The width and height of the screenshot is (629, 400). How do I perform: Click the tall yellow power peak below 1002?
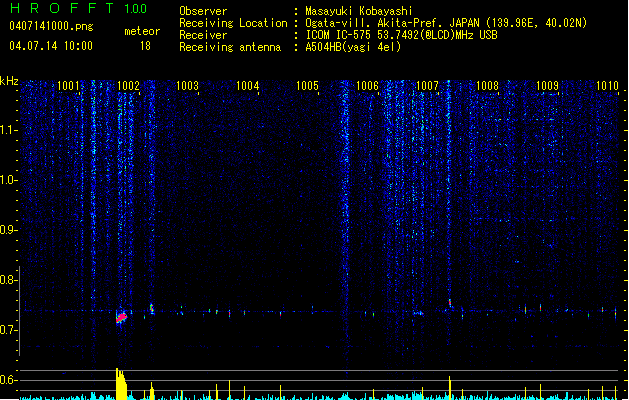coord(121,384)
